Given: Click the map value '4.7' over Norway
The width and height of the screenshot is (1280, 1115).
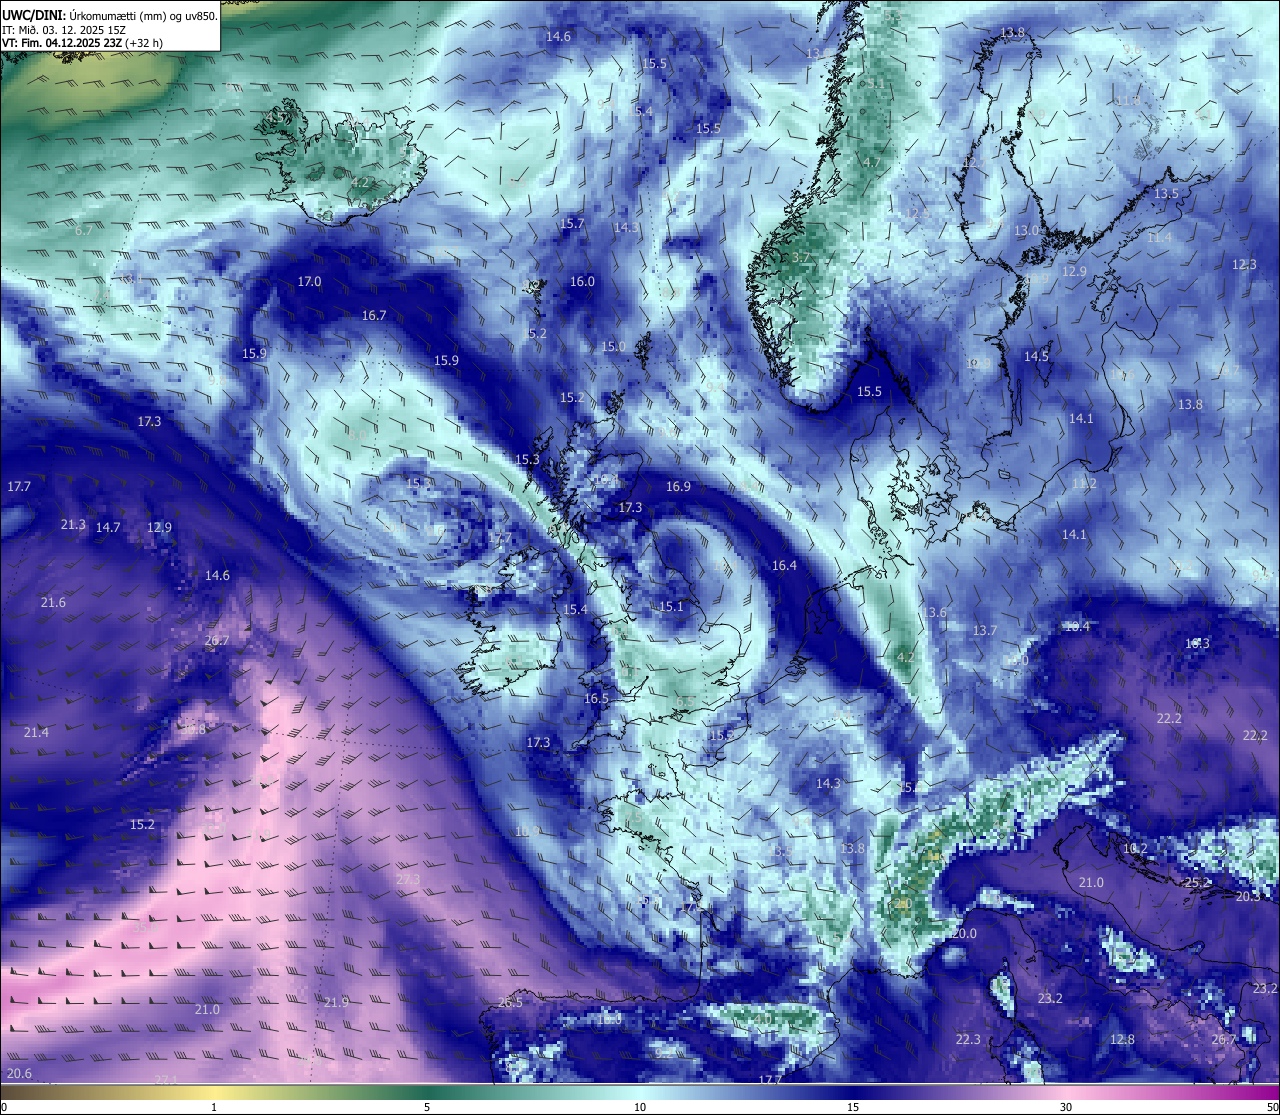Looking at the screenshot, I should coord(872,162).
